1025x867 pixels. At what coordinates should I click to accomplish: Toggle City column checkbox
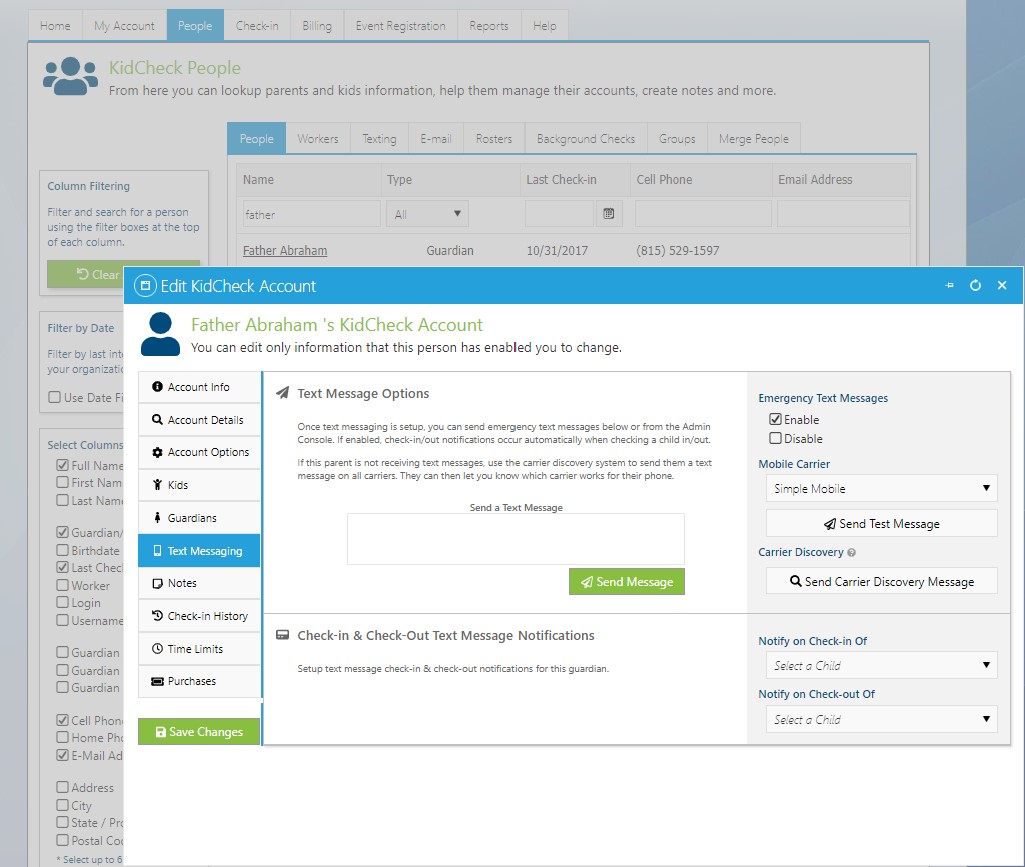click(x=63, y=805)
